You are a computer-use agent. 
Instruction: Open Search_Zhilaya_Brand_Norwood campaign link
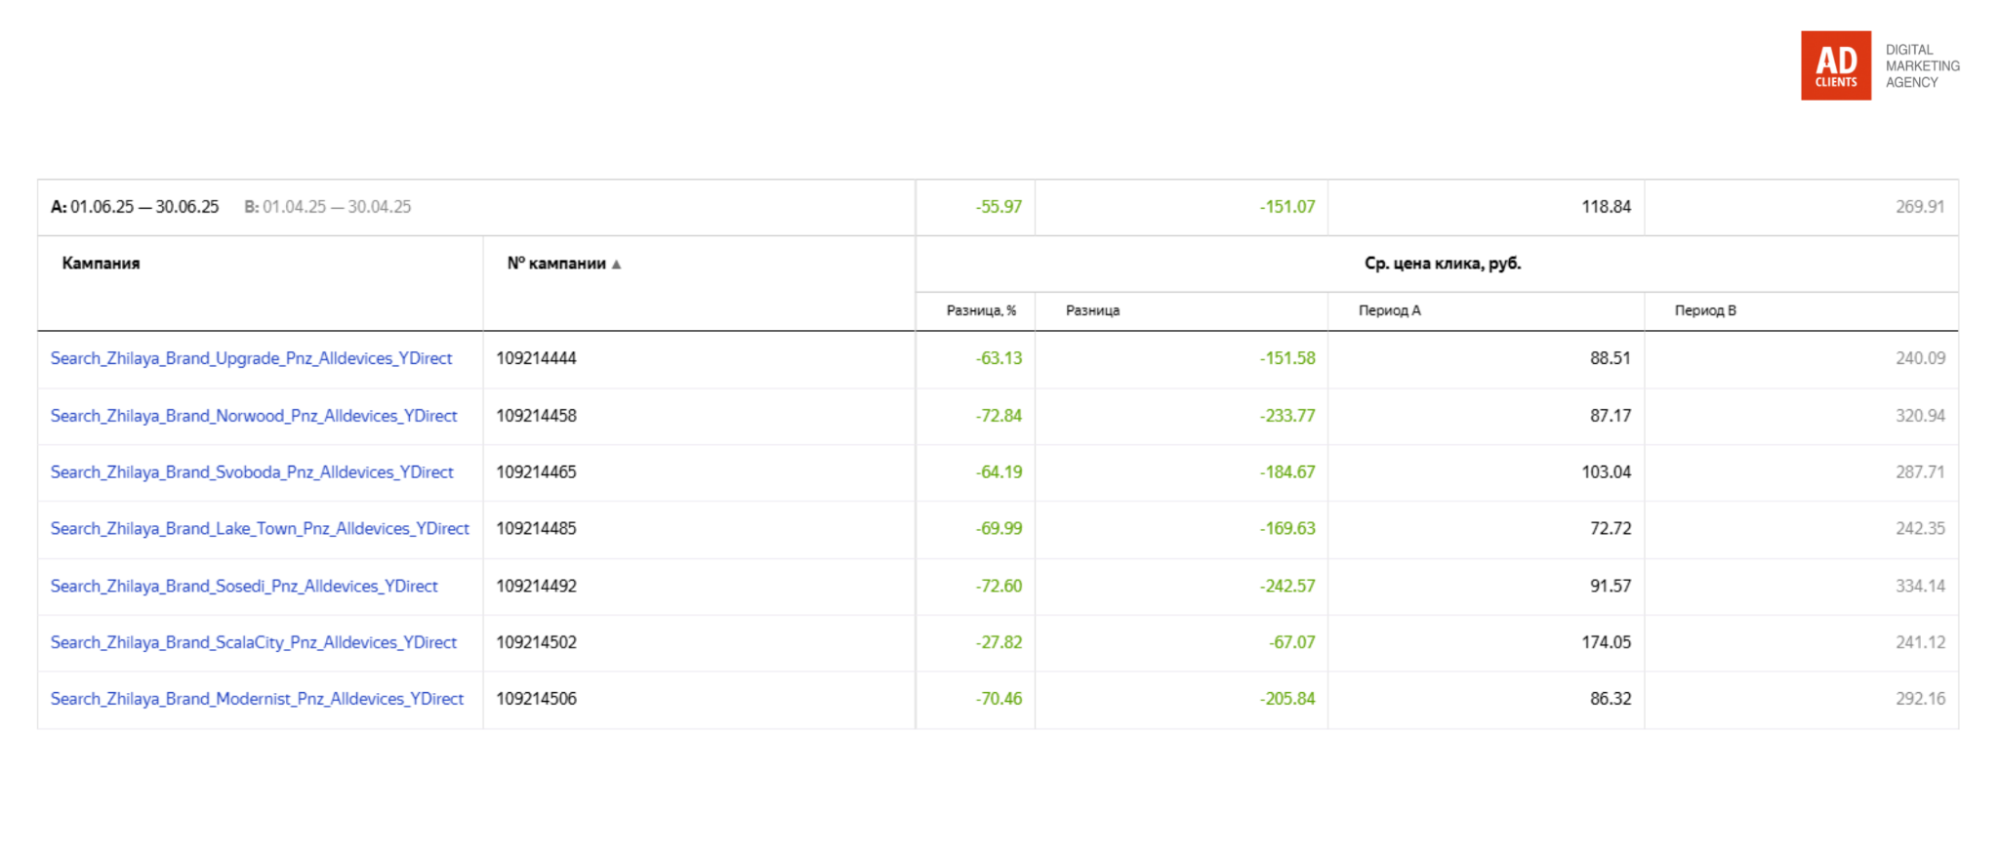pos(254,416)
